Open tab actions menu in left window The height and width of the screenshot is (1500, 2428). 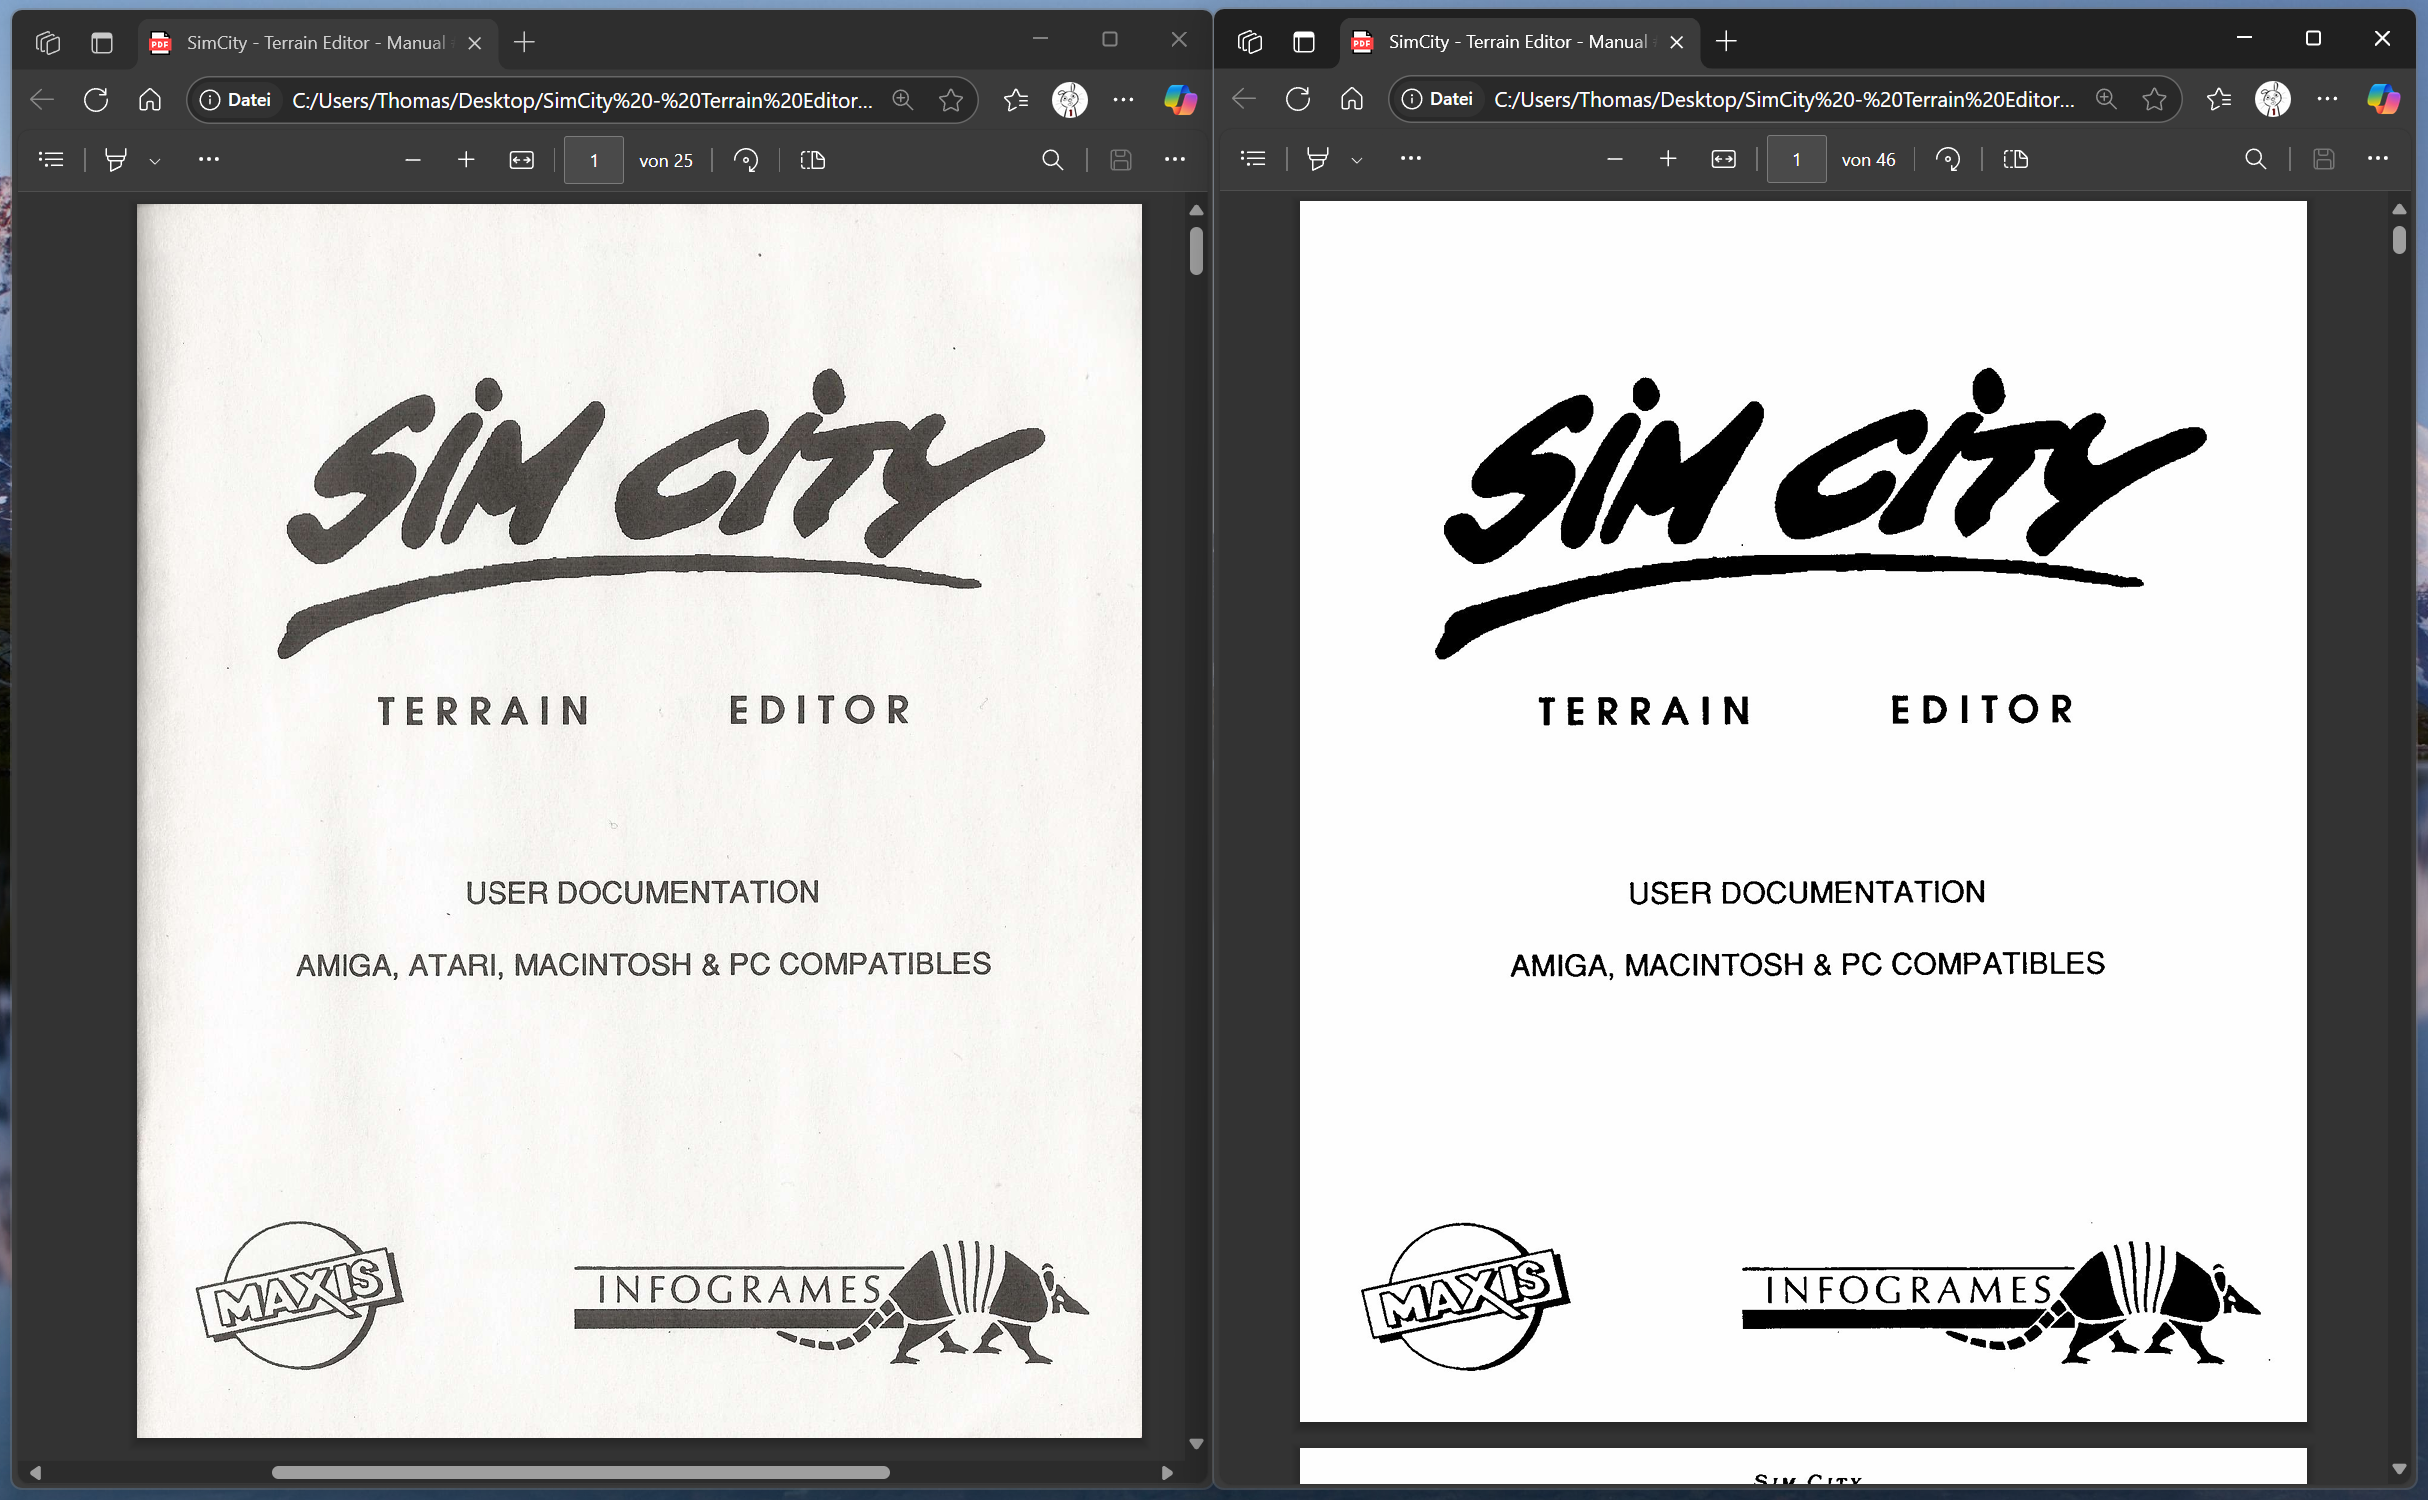102,42
